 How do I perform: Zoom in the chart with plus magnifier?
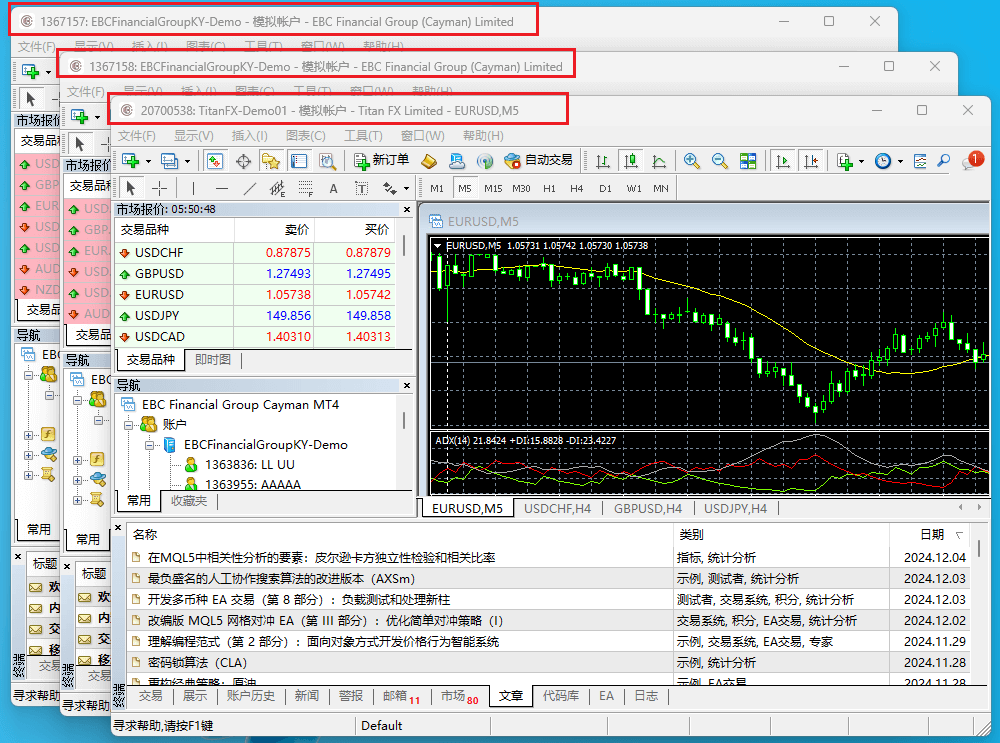(x=691, y=161)
